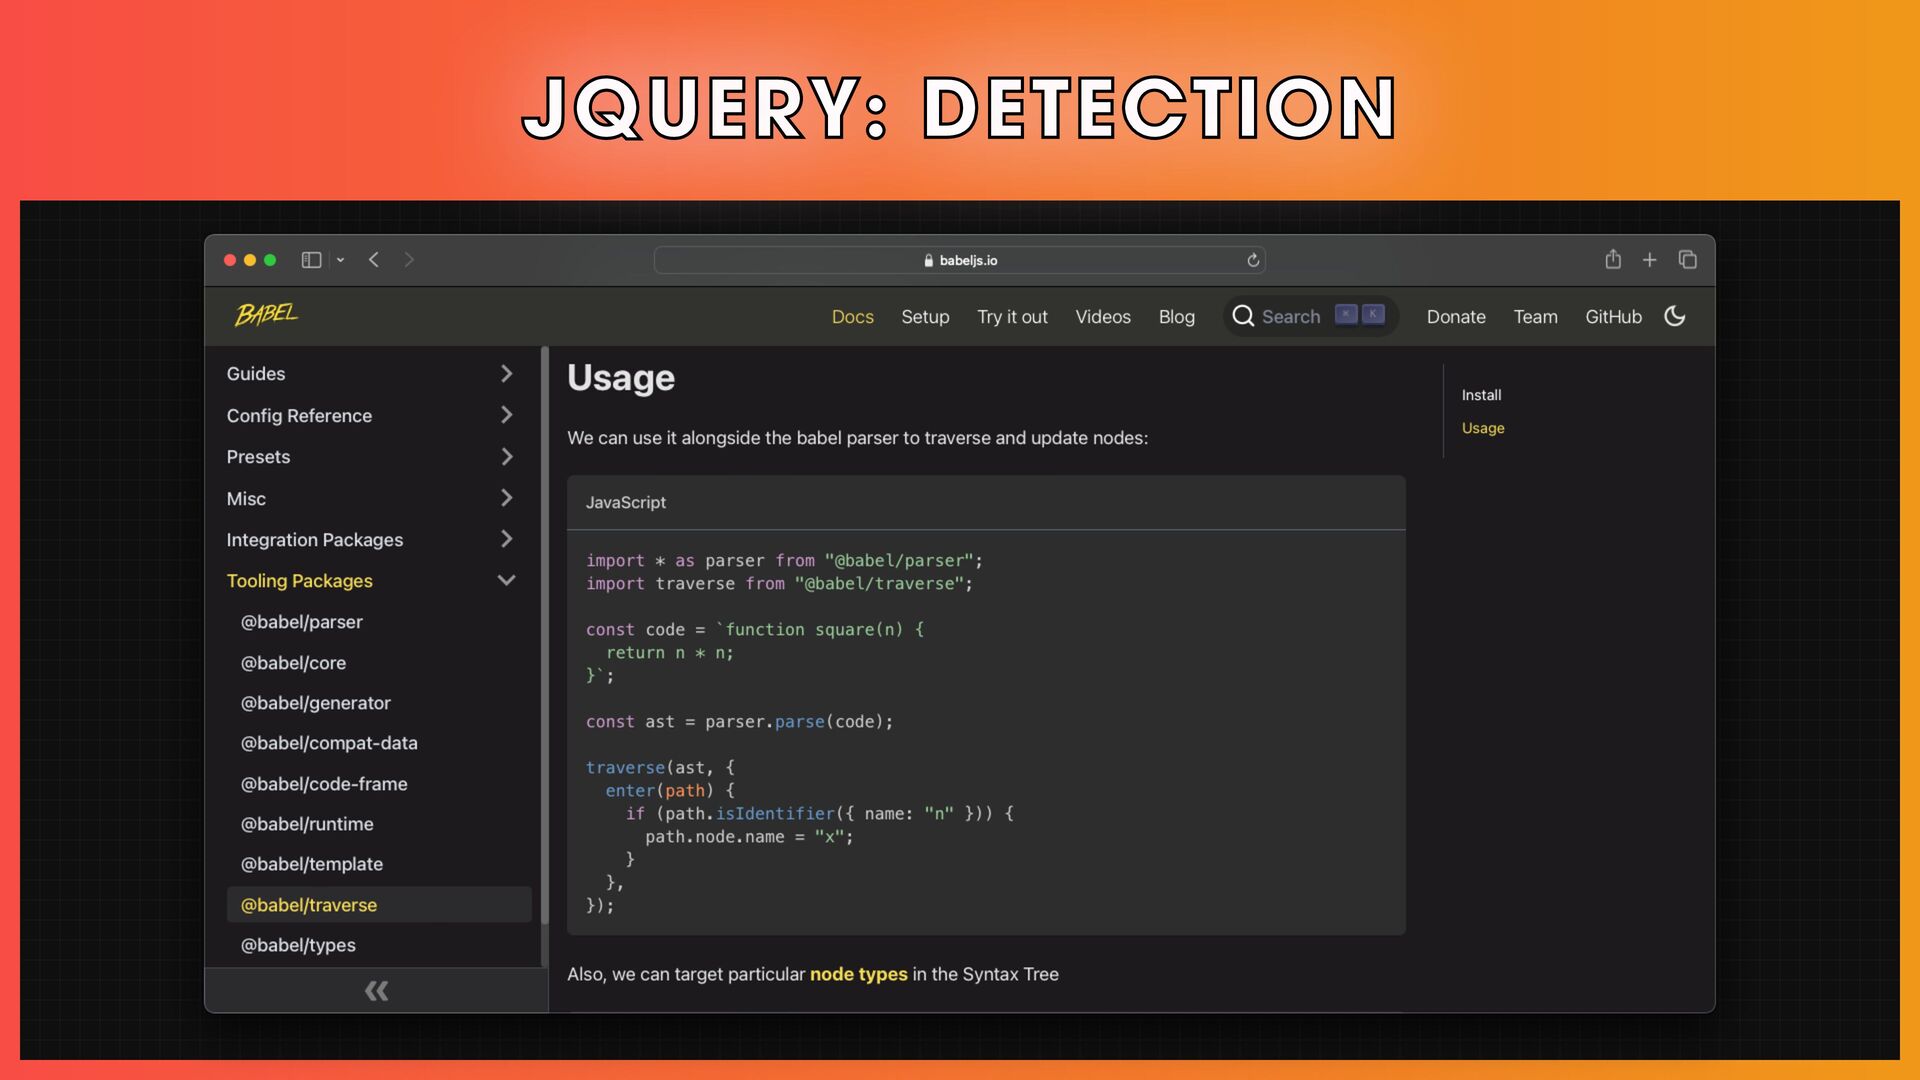This screenshot has height=1080, width=1920.
Task: Open a new tab with the plus icon
Action: click(x=1650, y=260)
